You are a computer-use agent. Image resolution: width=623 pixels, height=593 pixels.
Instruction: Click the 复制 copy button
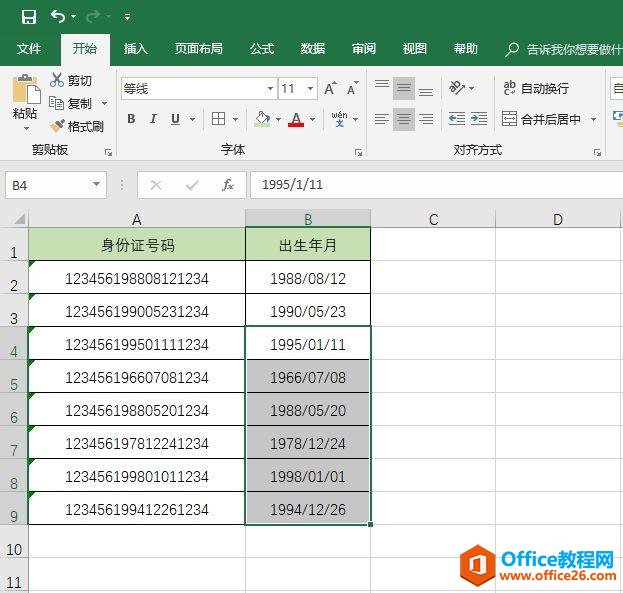point(71,103)
